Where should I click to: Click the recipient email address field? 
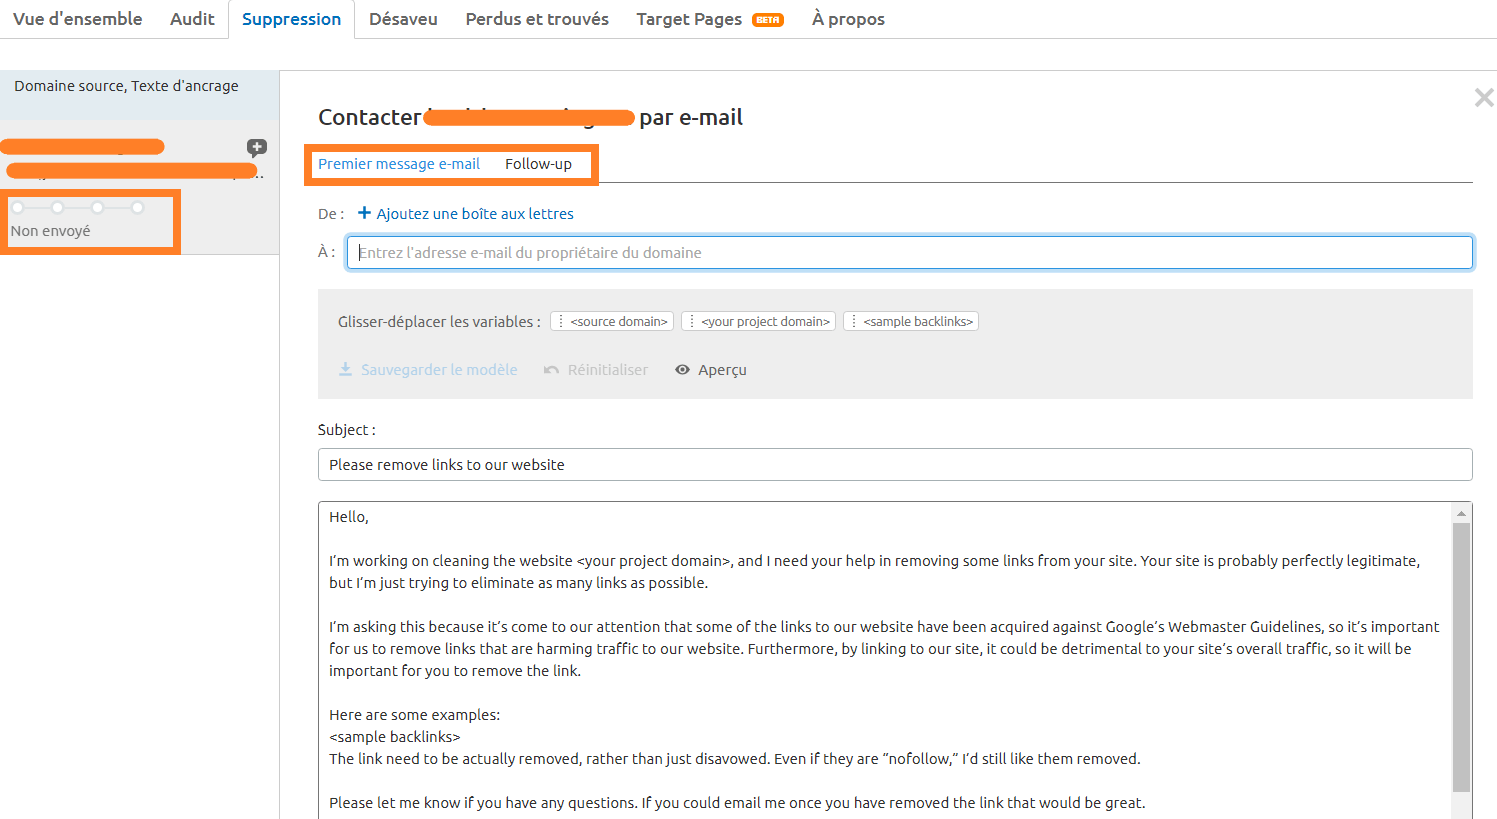[909, 253]
